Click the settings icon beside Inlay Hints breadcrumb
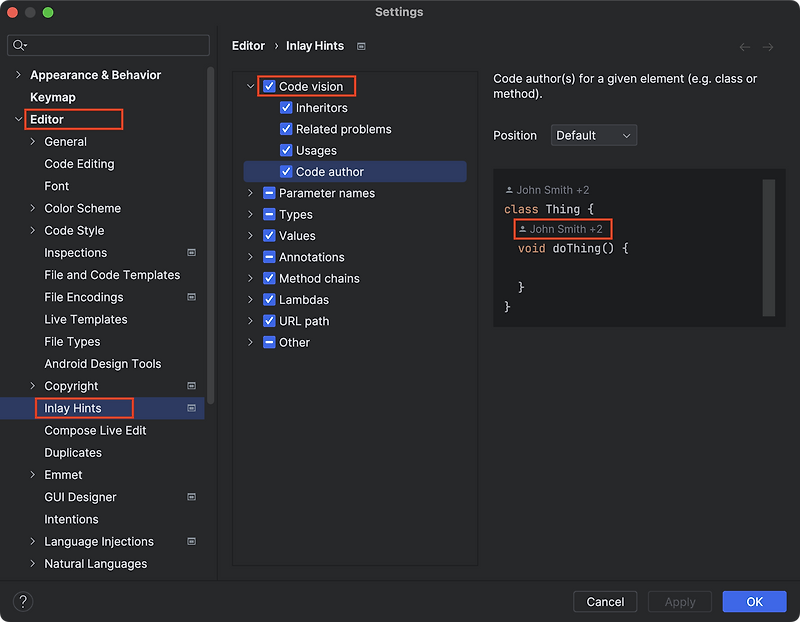800x622 pixels. [361, 45]
